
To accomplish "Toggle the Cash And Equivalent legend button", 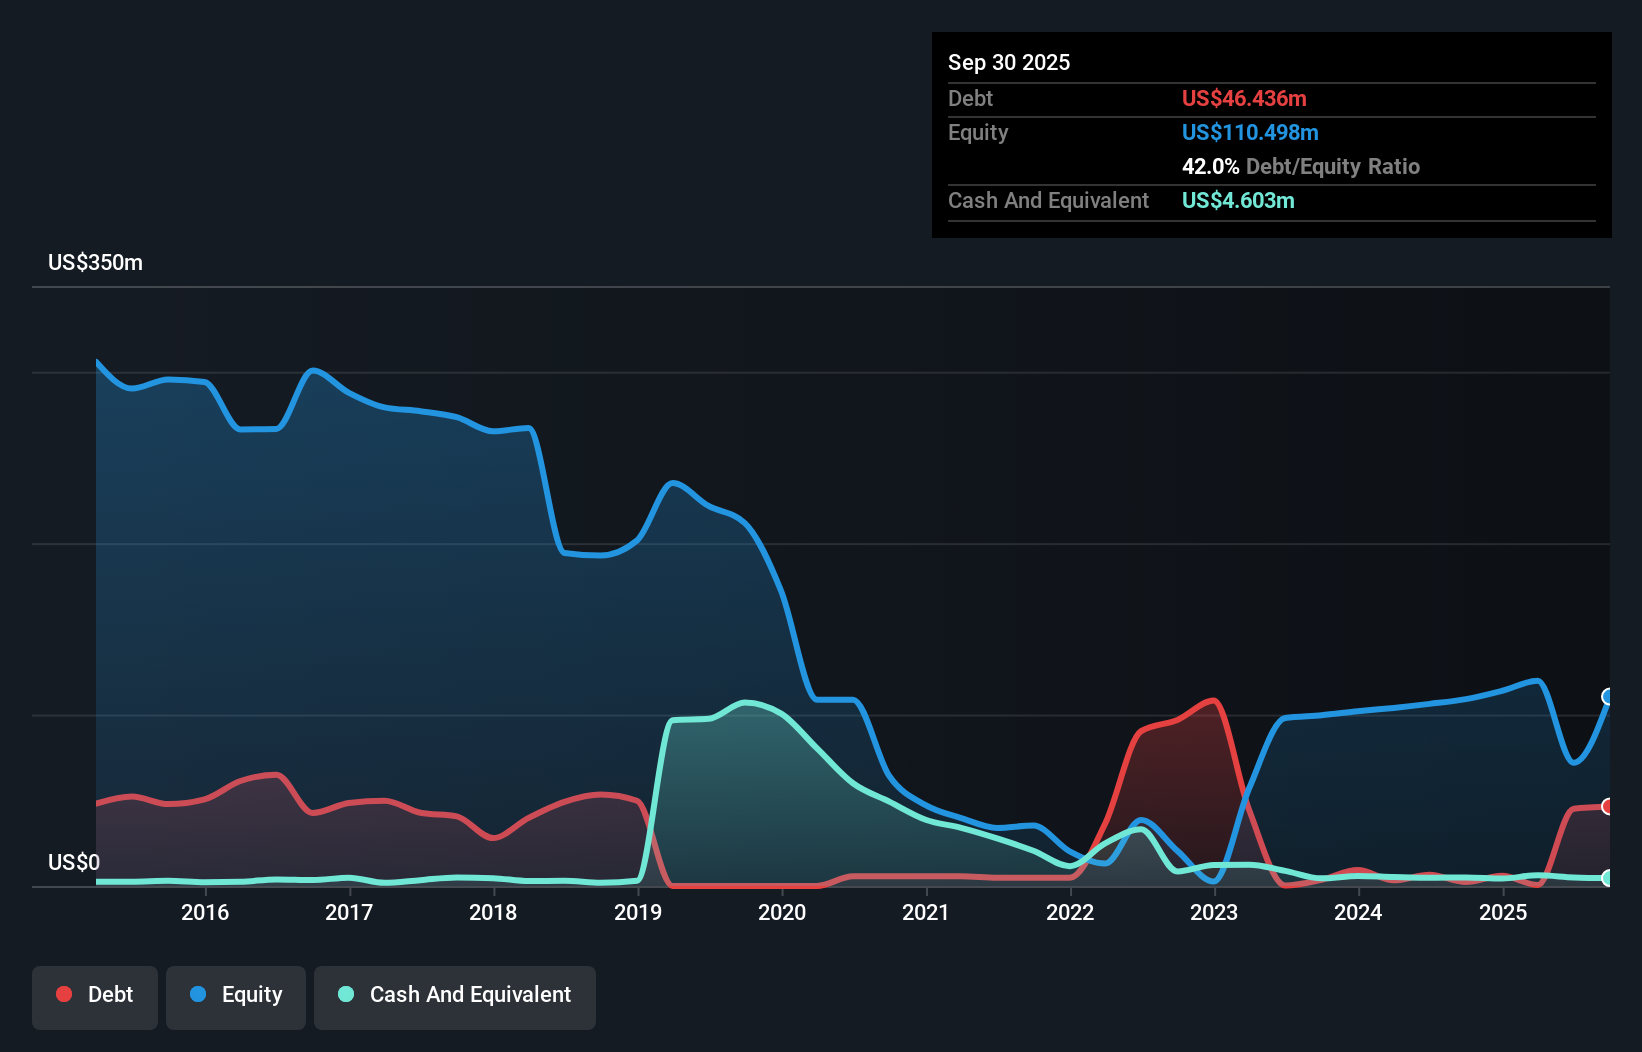I will (455, 997).
